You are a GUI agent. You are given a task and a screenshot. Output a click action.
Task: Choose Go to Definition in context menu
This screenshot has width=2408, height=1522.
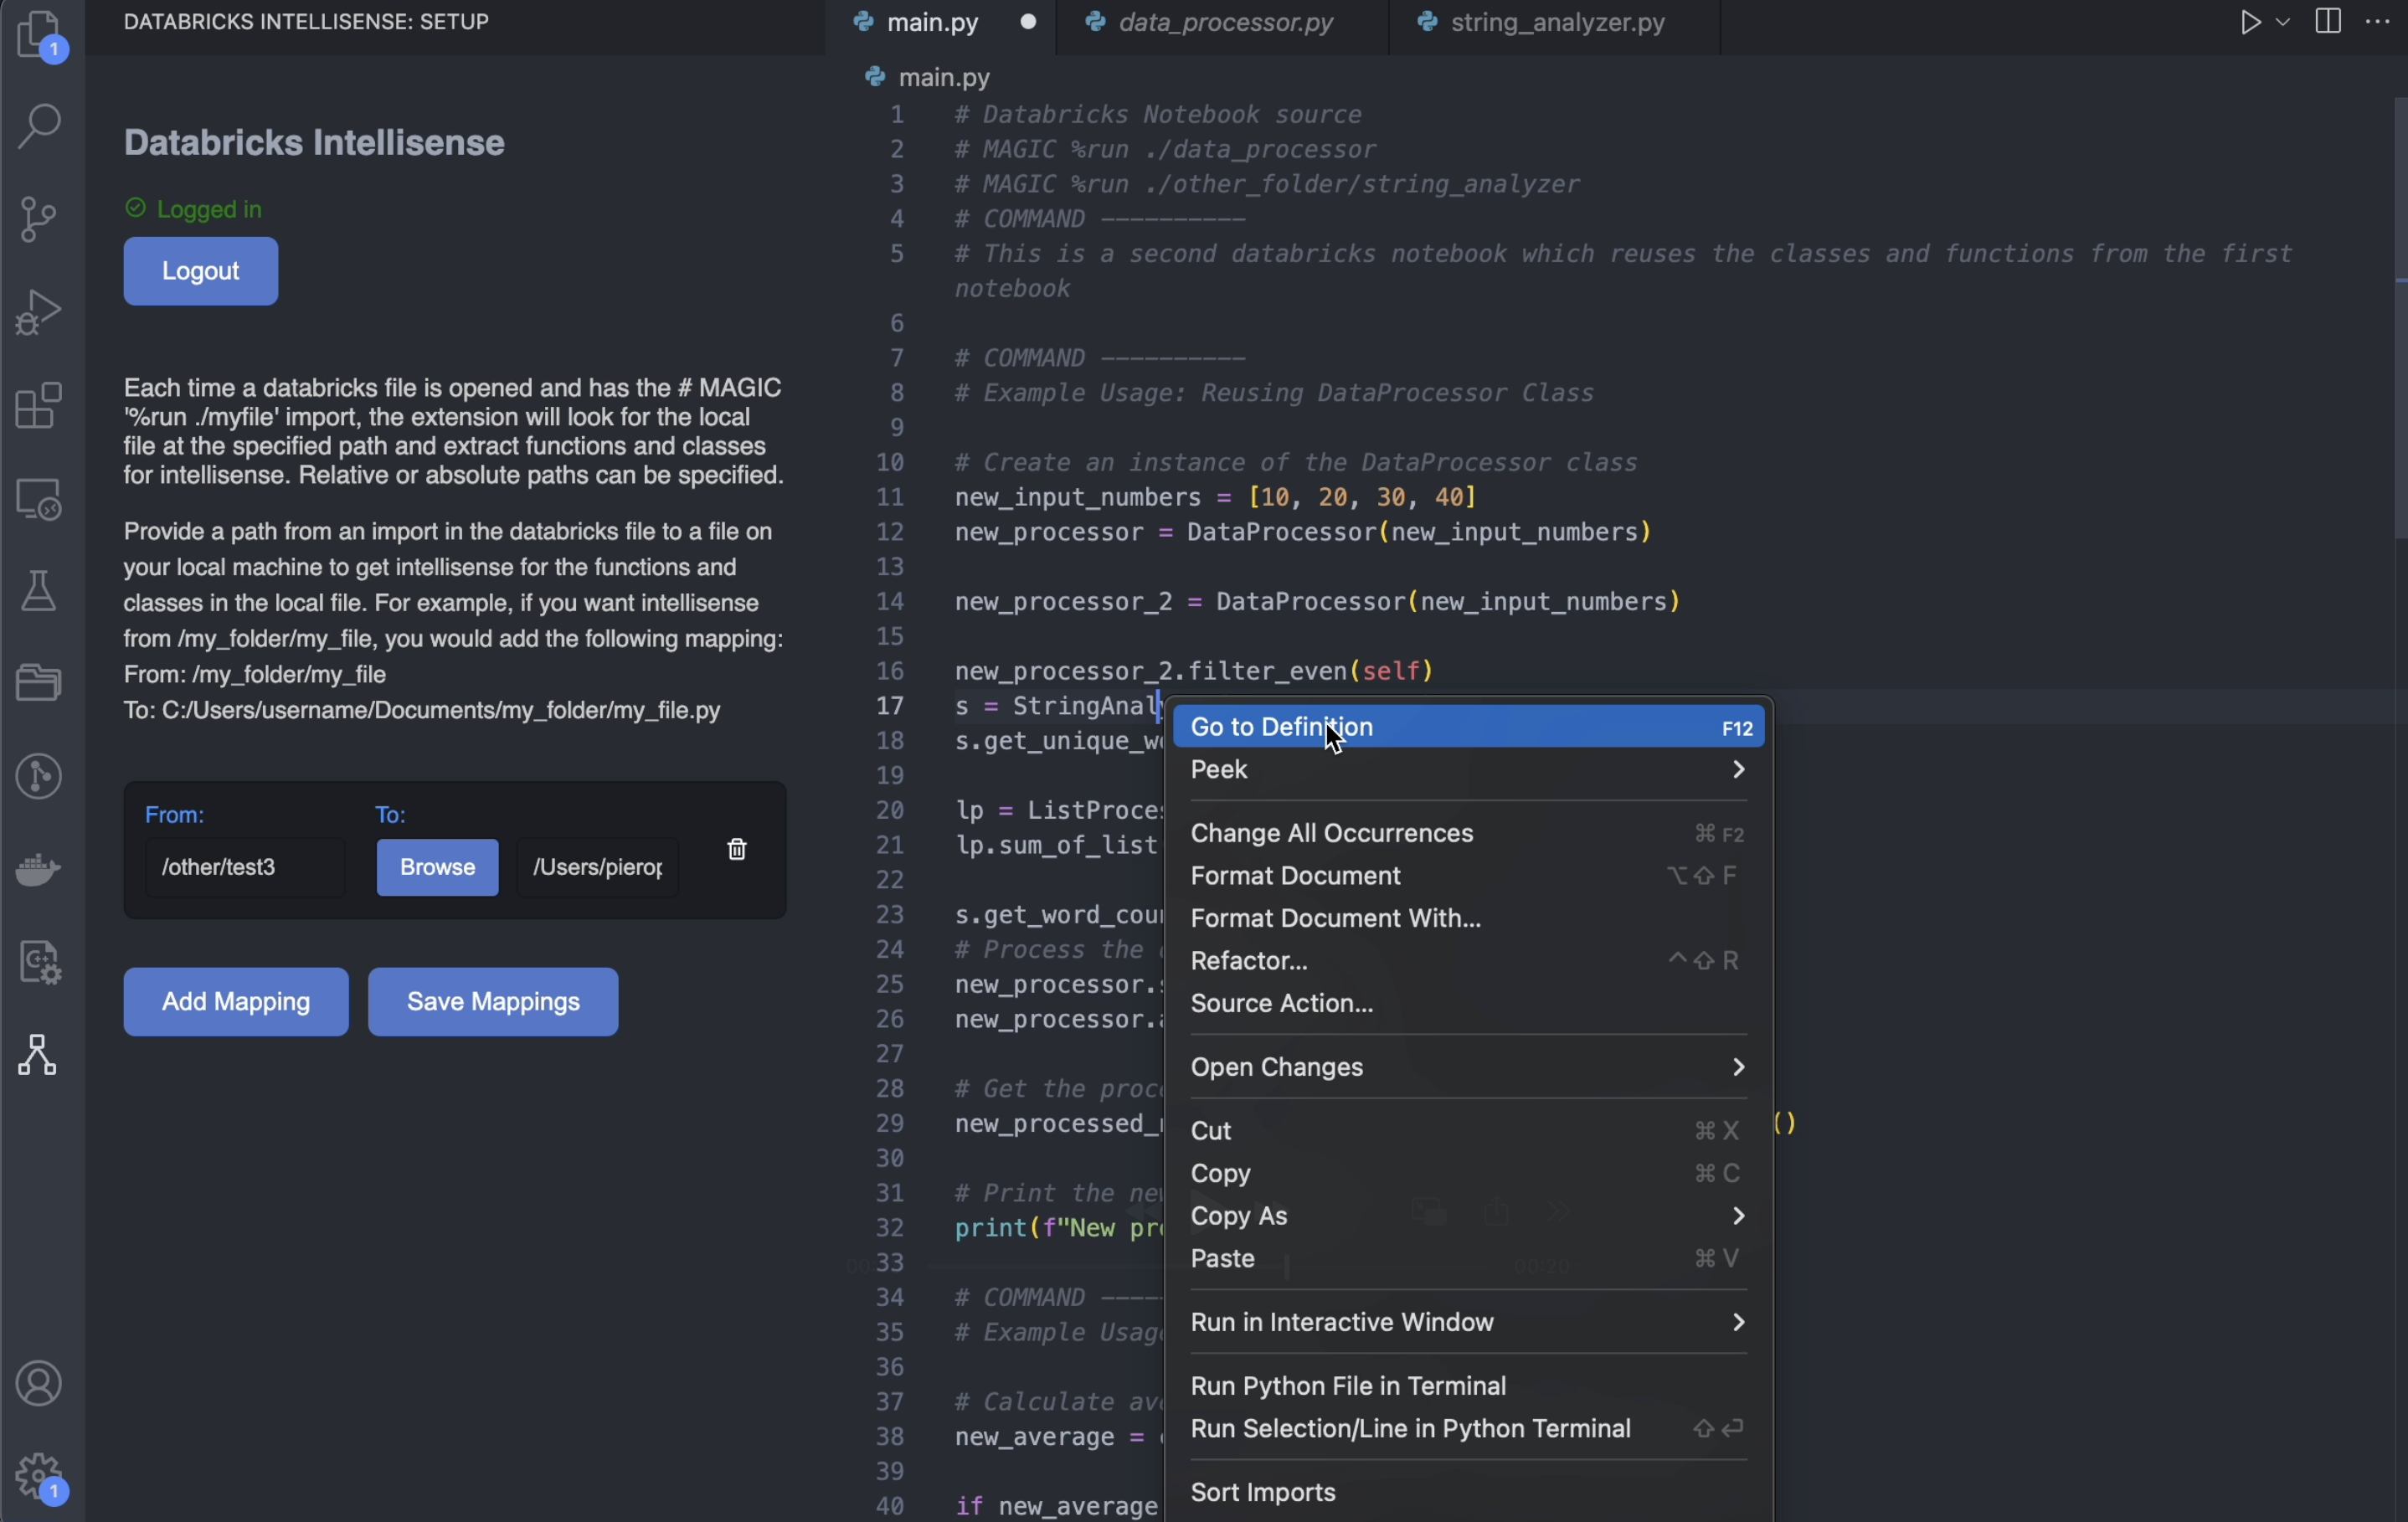1468,727
